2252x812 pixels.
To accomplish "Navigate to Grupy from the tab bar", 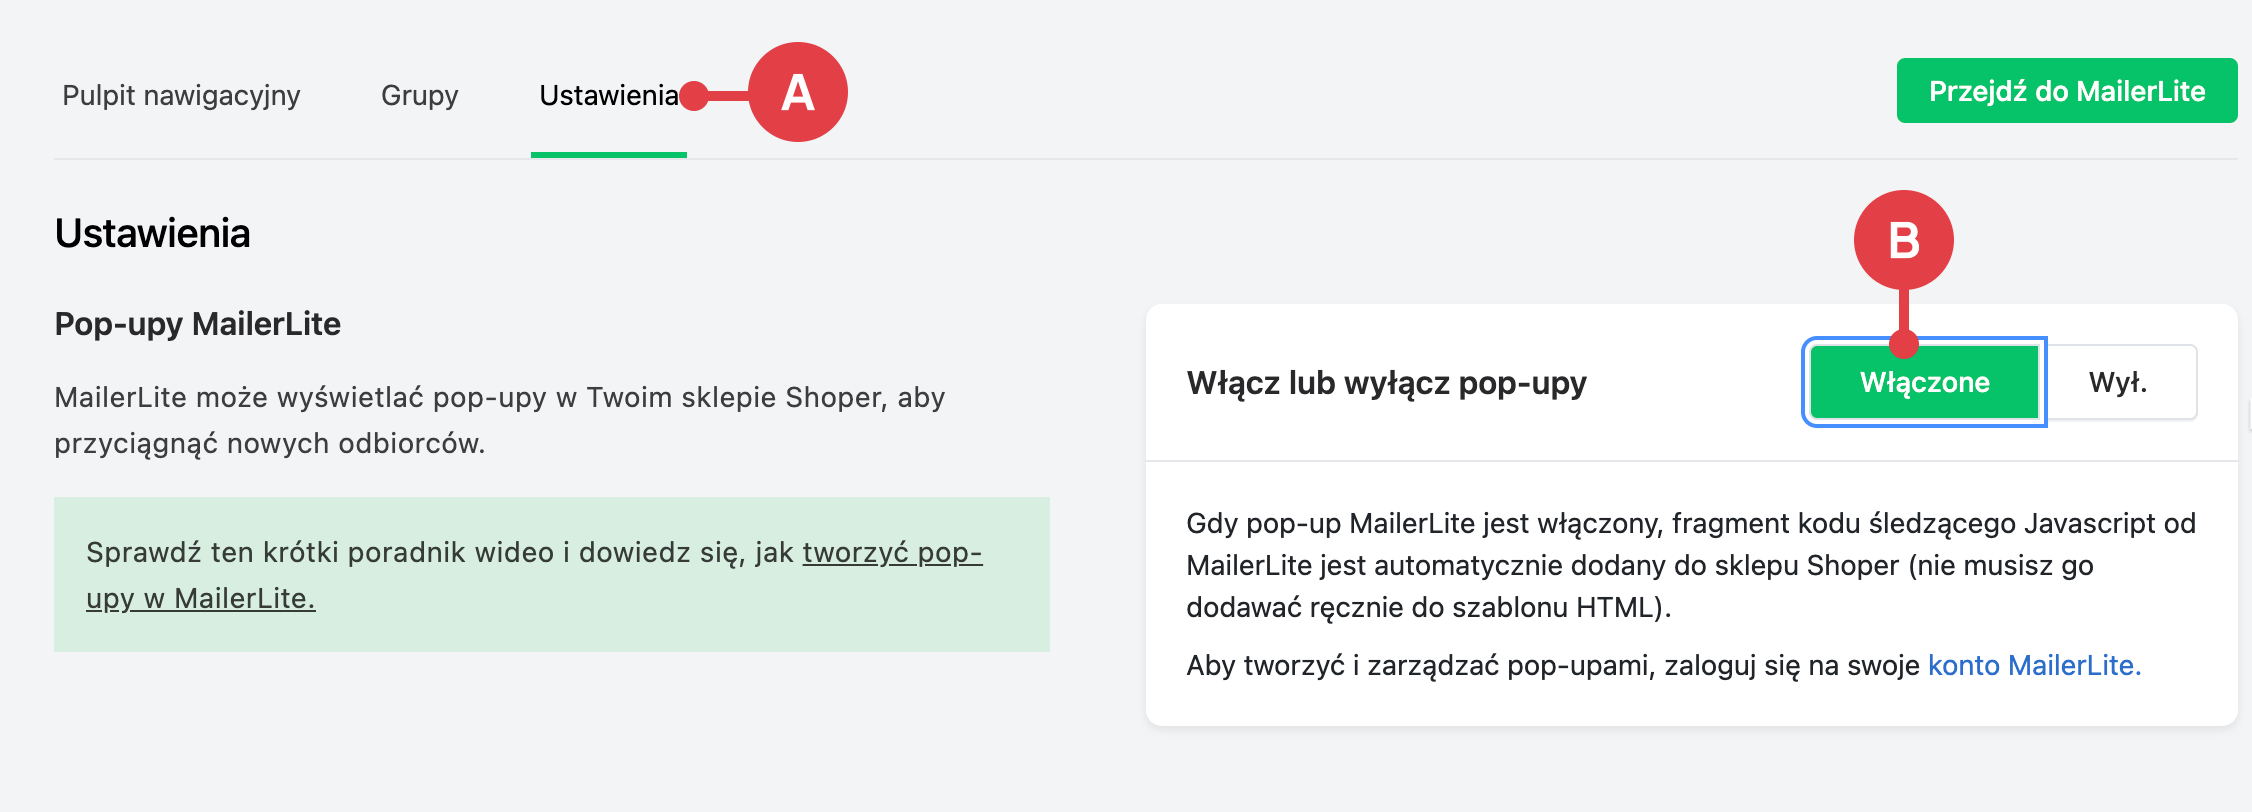I will pyautogui.click(x=419, y=95).
